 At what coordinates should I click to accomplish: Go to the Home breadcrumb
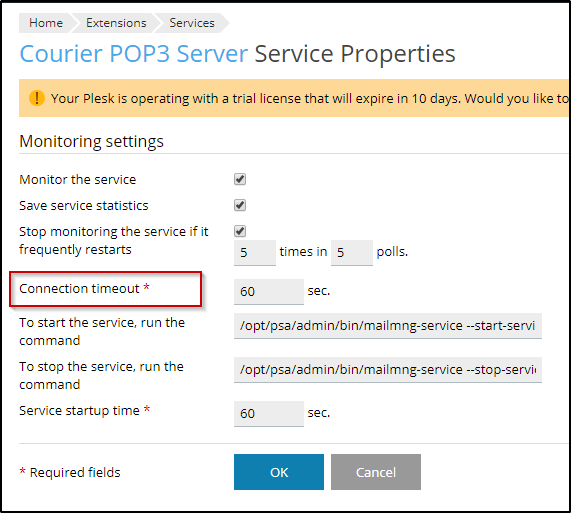point(46,23)
